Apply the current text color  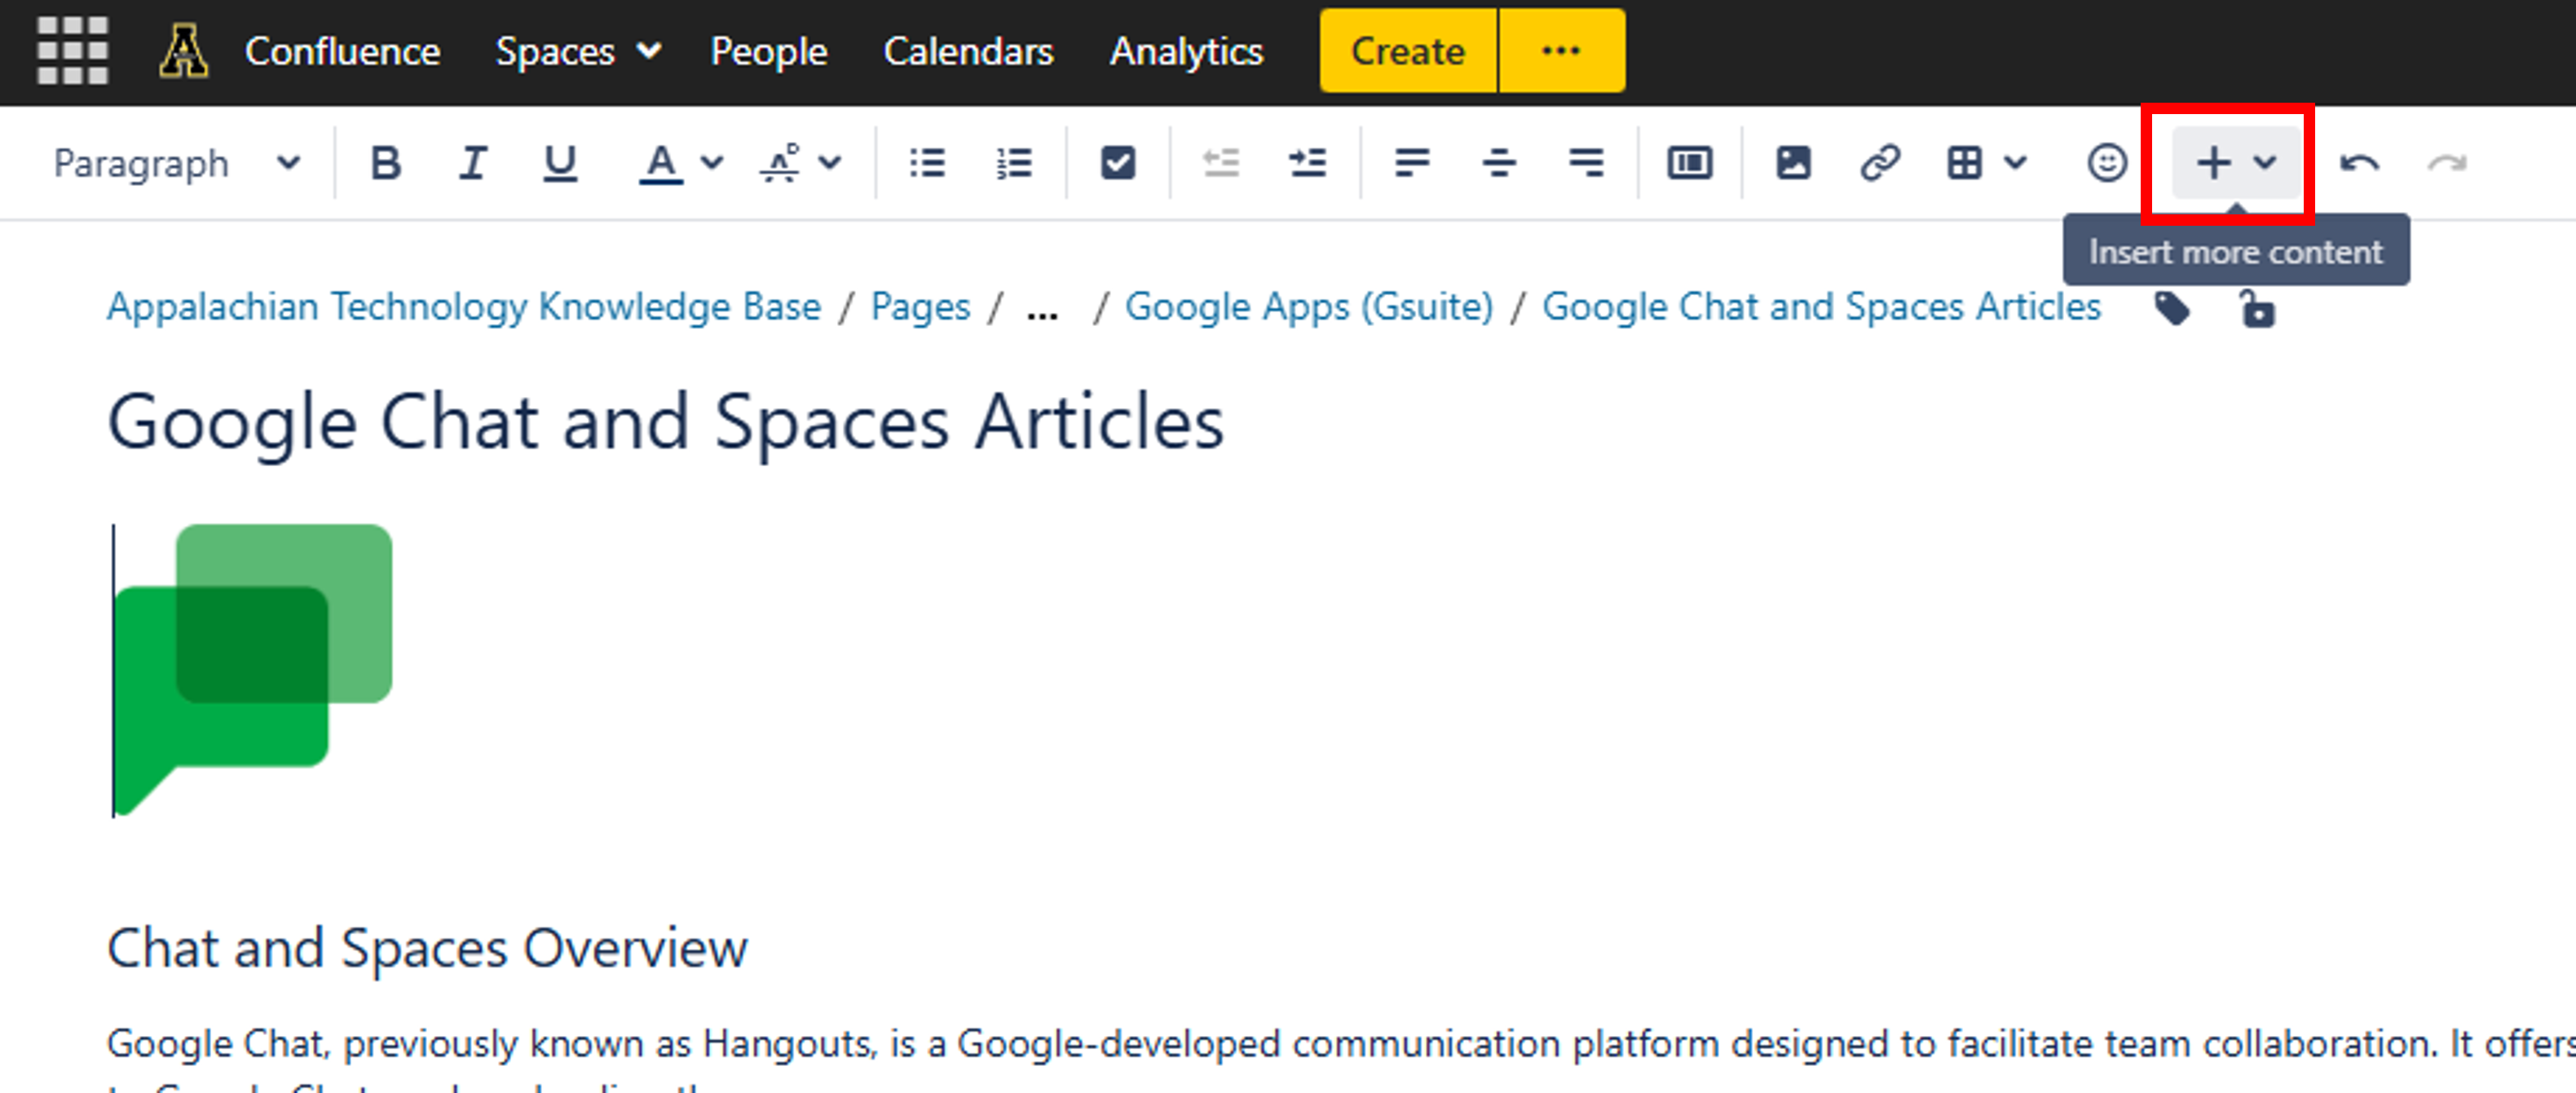(661, 163)
